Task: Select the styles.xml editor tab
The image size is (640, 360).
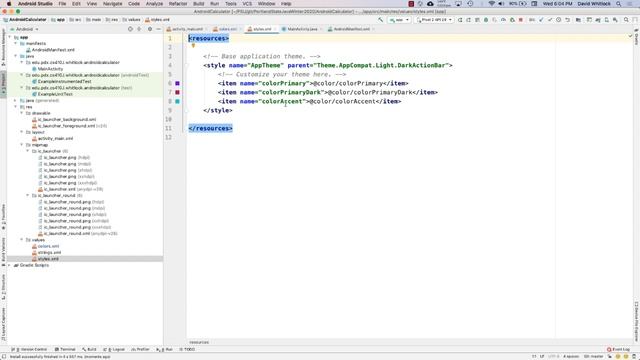Action: [261, 29]
